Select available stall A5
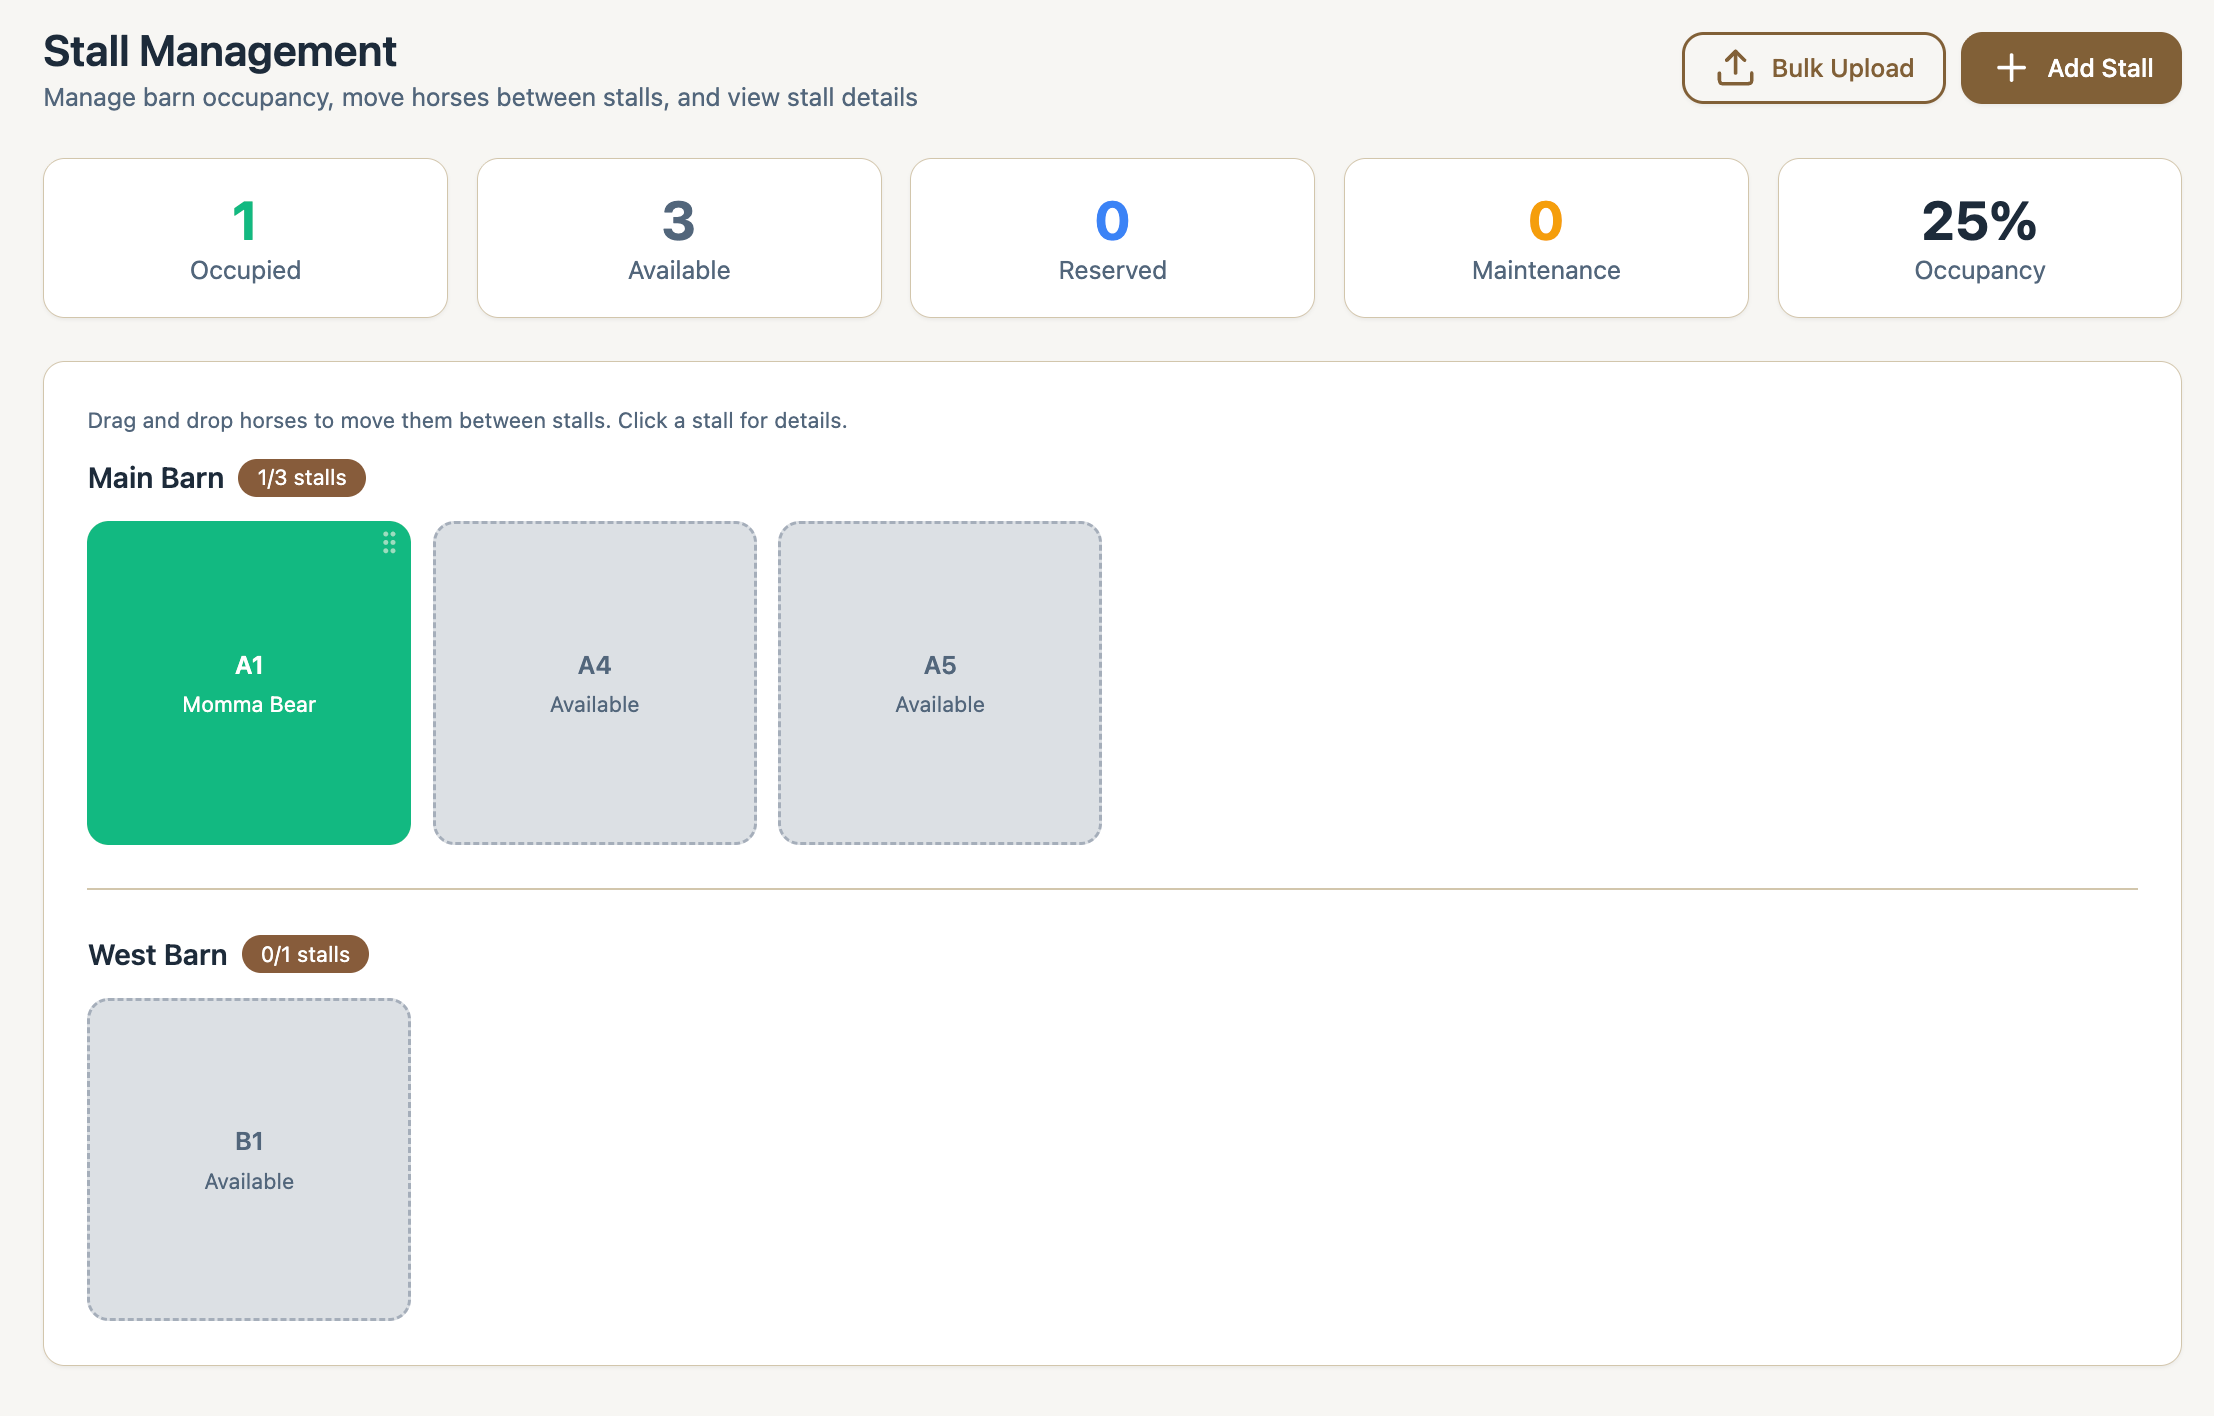The image size is (2214, 1416). 940,683
